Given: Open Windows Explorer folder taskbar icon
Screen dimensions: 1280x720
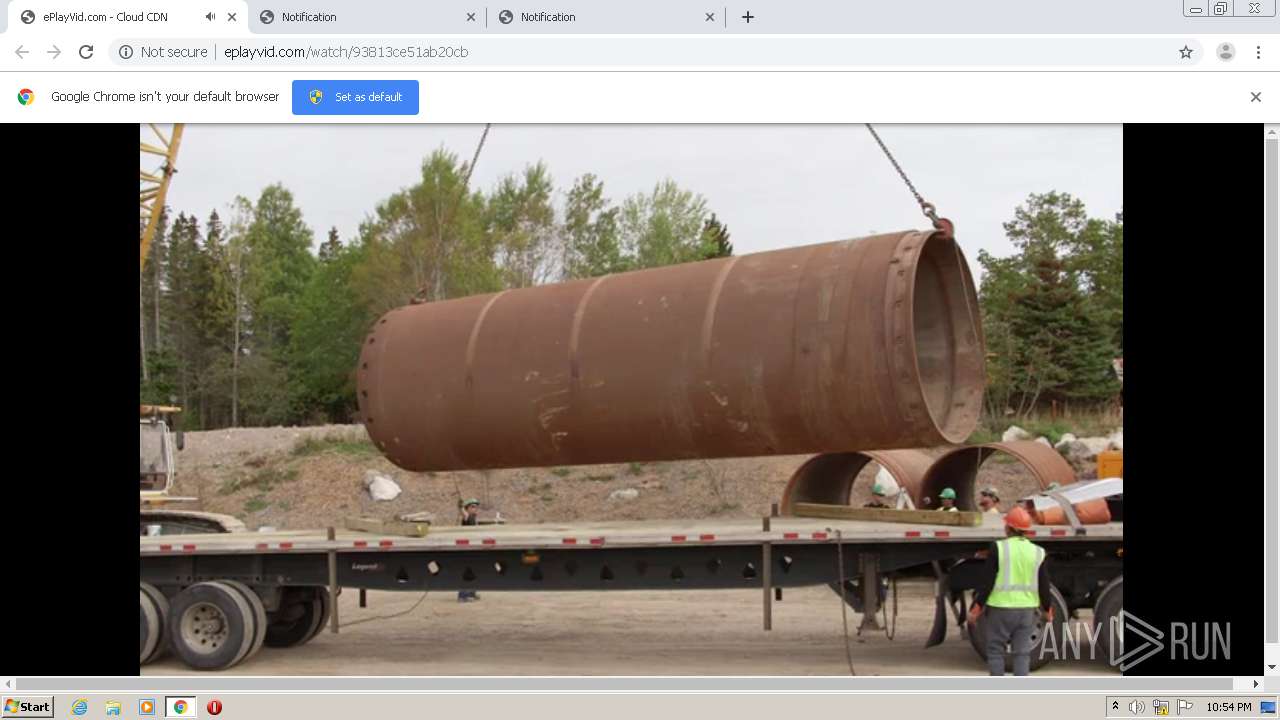Looking at the screenshot, I should (113, 707).
